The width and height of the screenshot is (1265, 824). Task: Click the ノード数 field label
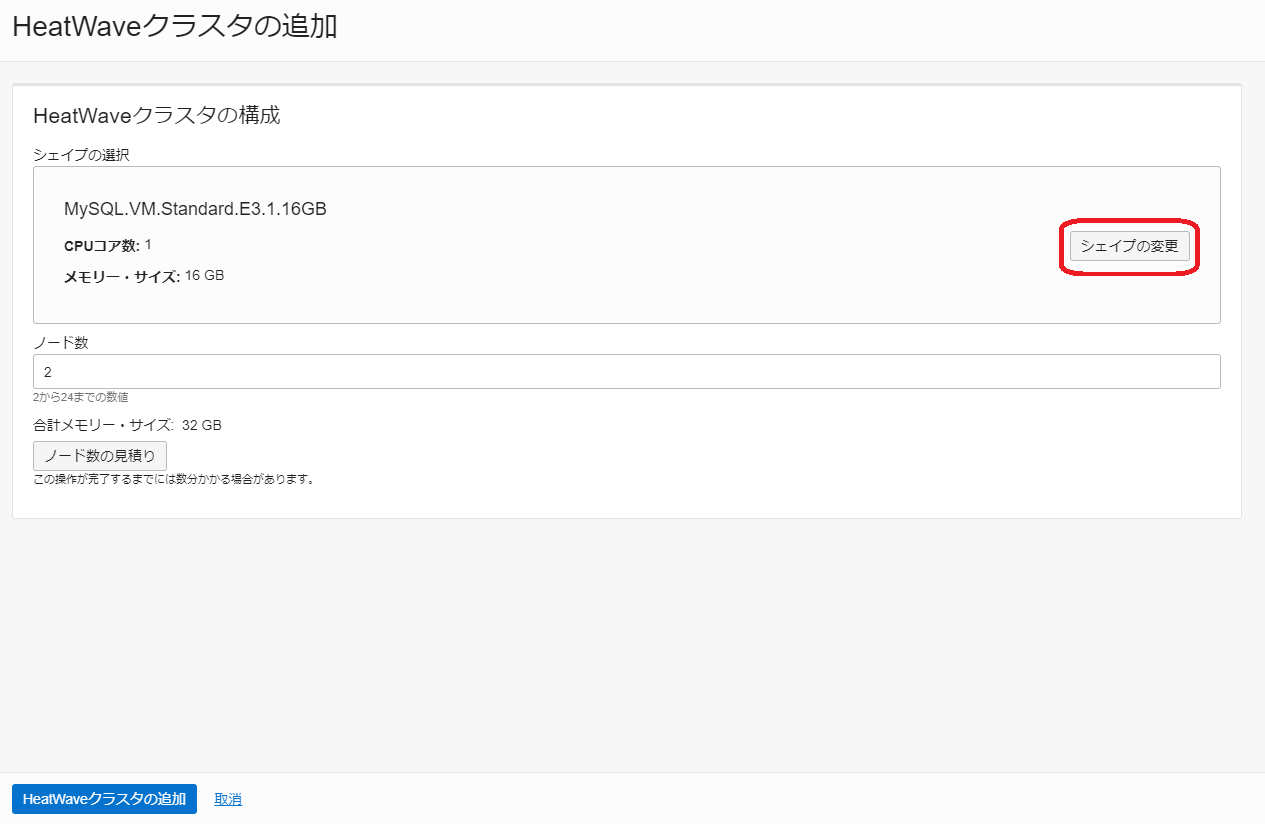(61, 342)
